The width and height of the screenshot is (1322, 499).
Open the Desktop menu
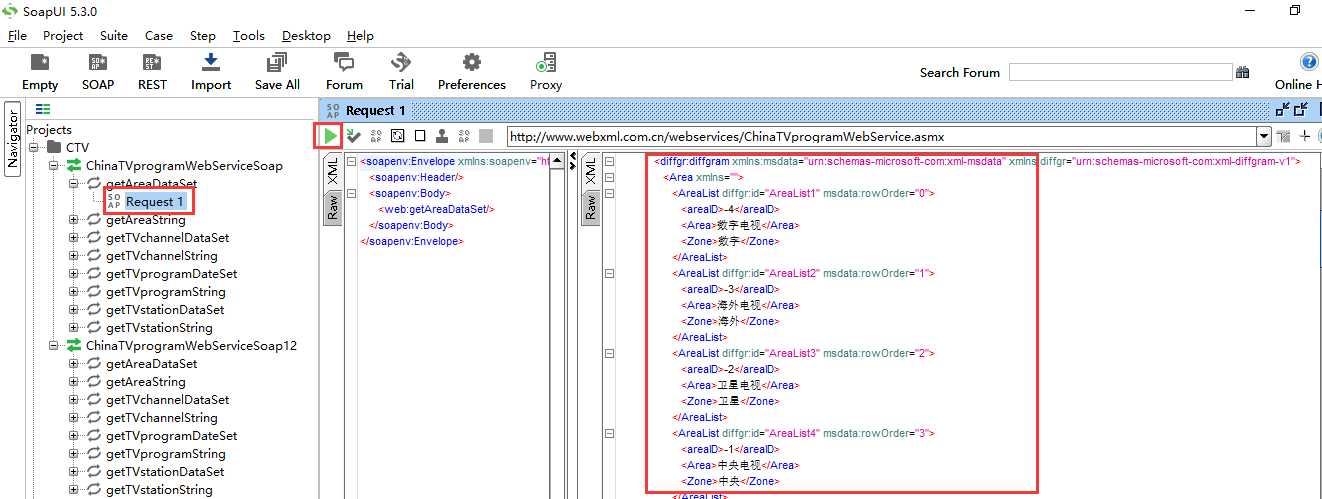pos(306,35)
